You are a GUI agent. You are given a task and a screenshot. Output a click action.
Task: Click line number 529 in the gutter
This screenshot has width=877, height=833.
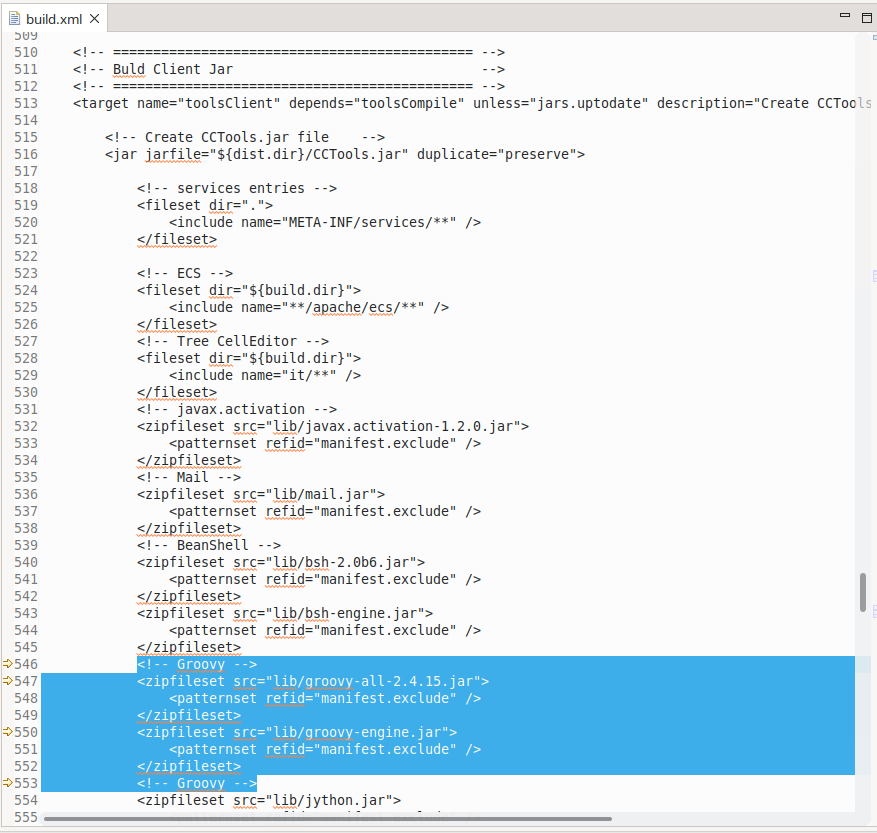click(25, 374)
